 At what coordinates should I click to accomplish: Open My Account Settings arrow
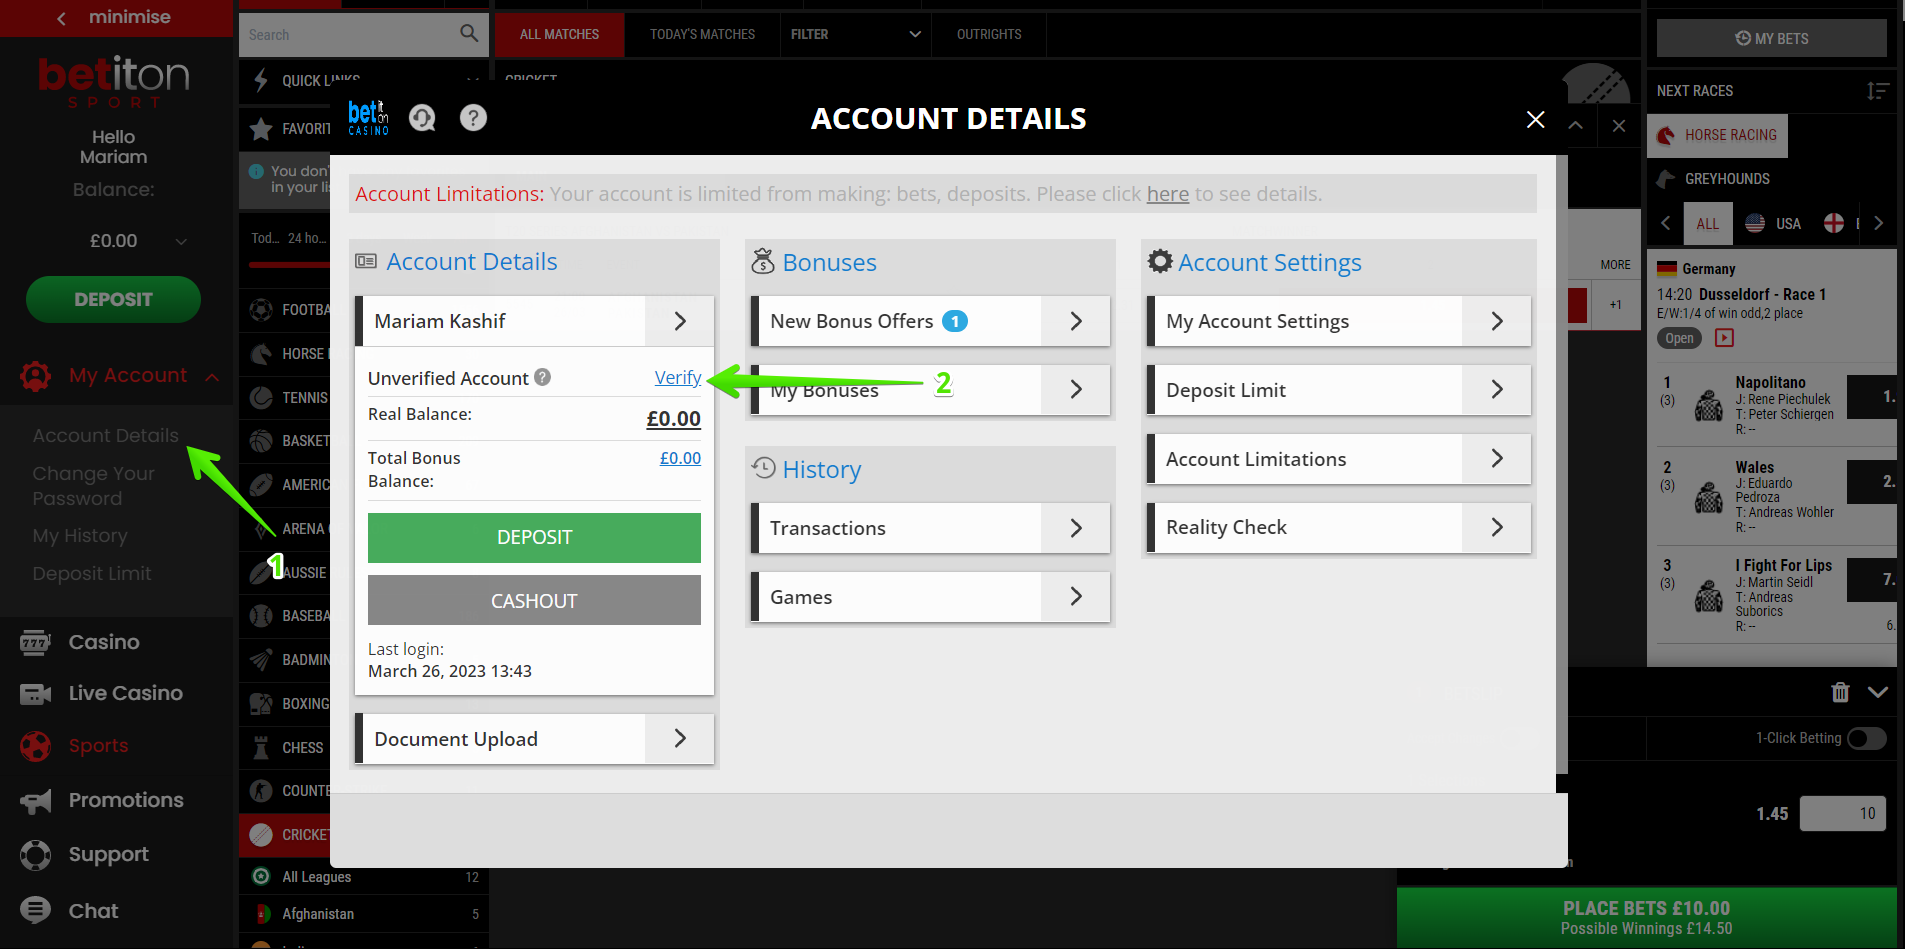[1497, 321]
